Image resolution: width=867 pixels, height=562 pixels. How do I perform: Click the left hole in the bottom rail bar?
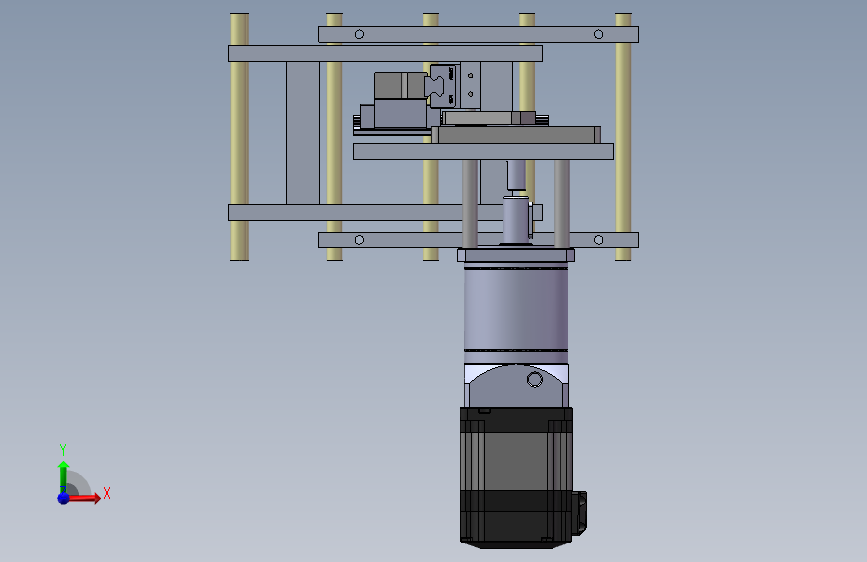pyautogui.click(x=359, y=240)
